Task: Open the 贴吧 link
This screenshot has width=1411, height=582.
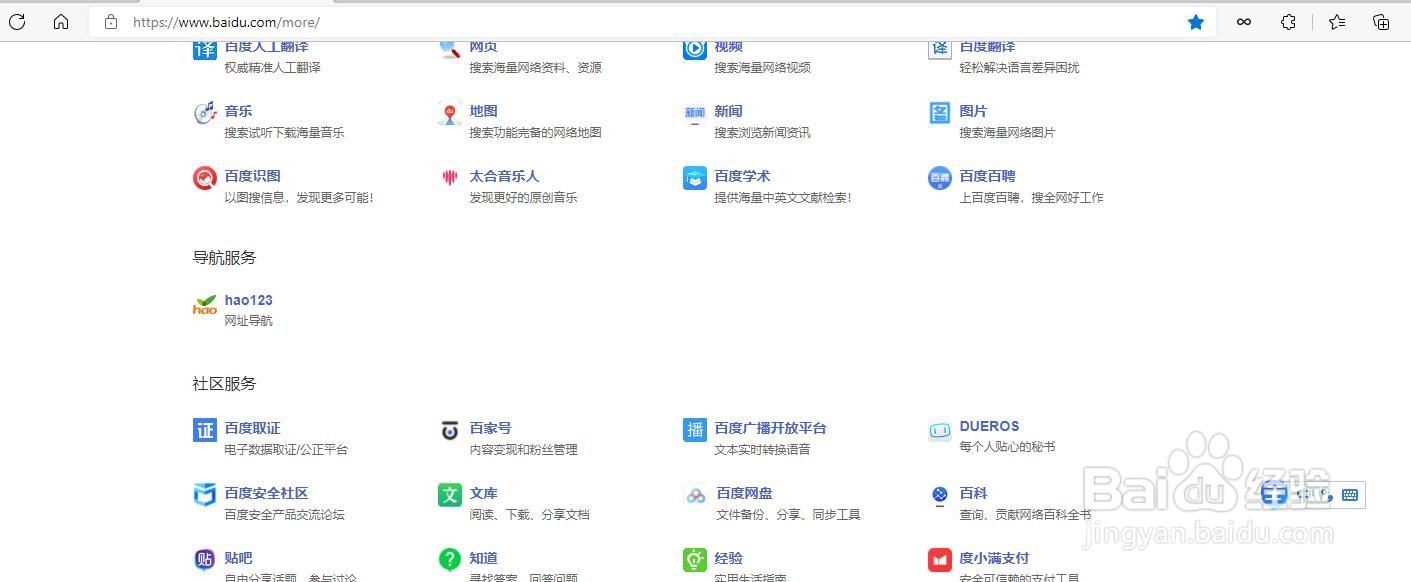Action: point(238,558)
